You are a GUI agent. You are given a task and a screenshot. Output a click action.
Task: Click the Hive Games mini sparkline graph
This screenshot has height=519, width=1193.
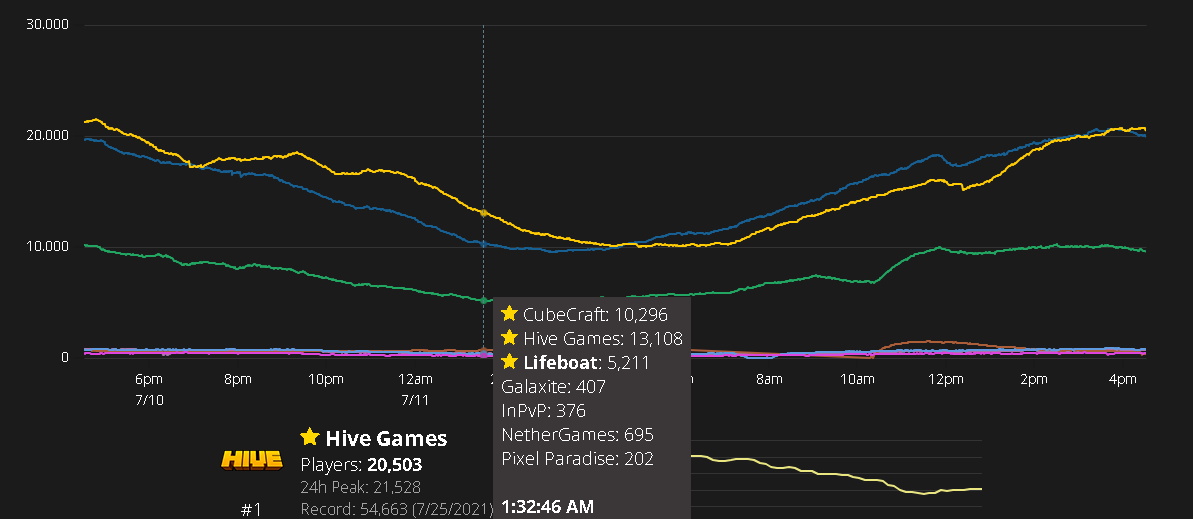coord(836,474)
